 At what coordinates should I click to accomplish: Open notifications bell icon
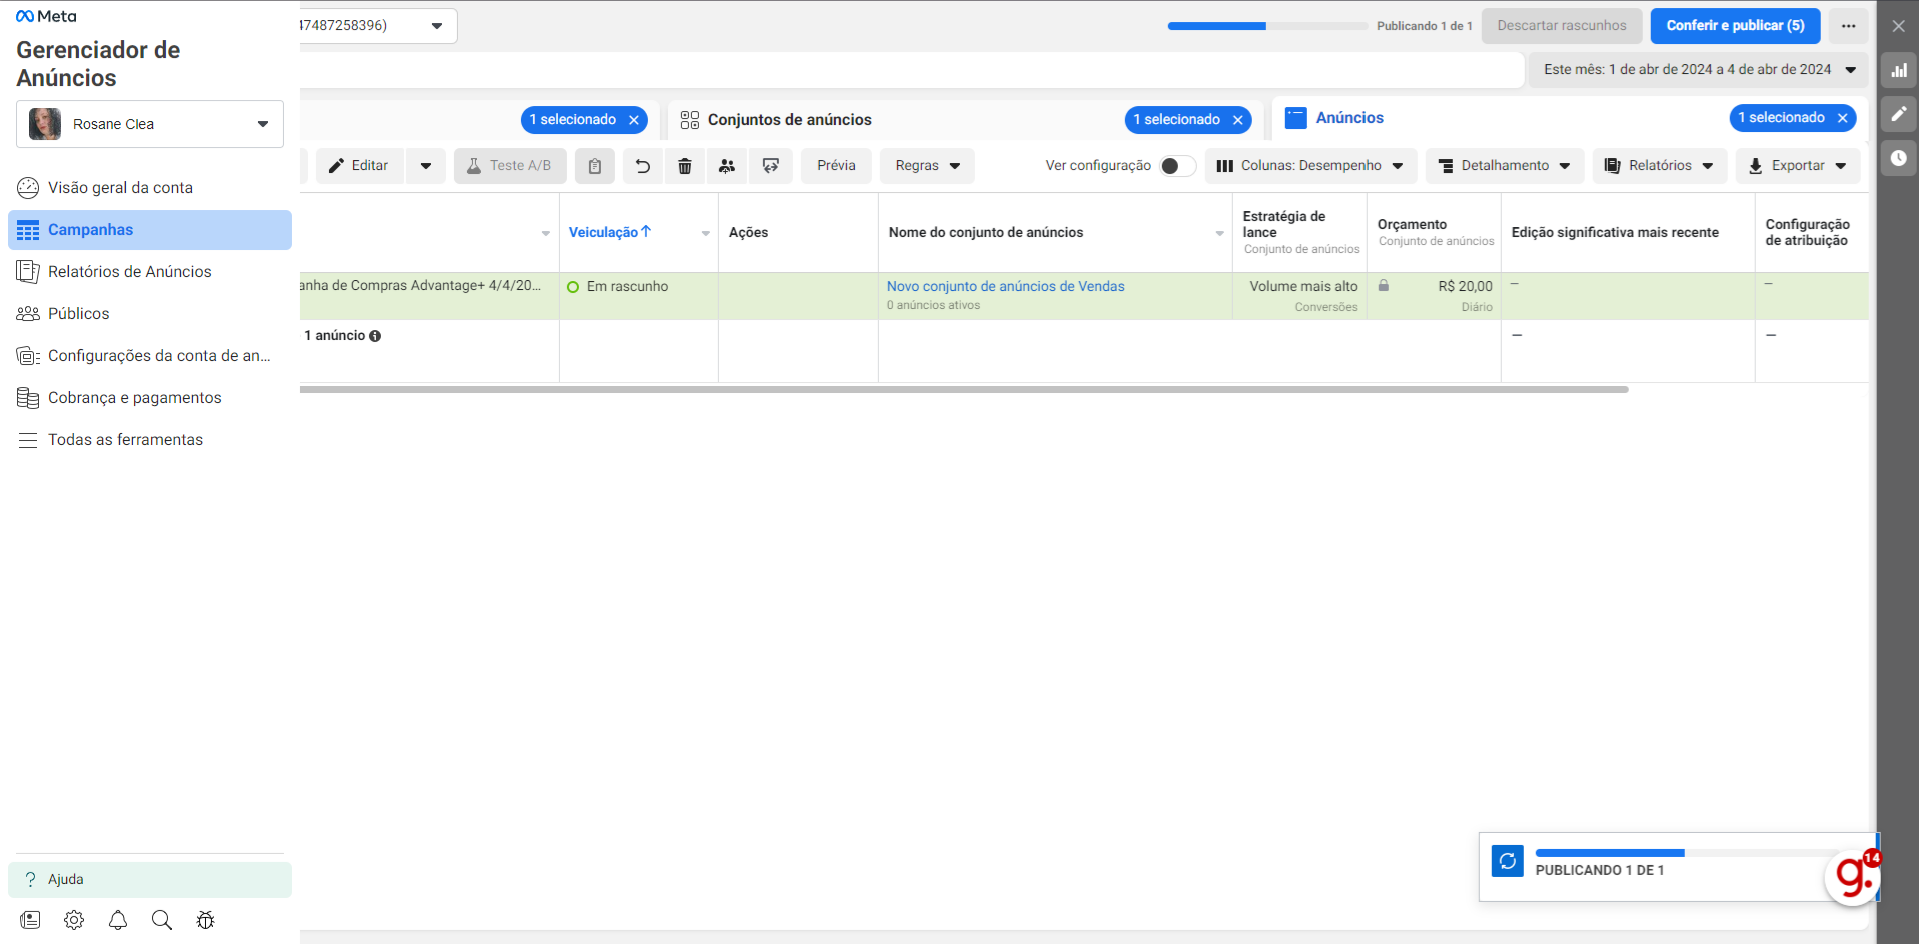coord(118,920)
